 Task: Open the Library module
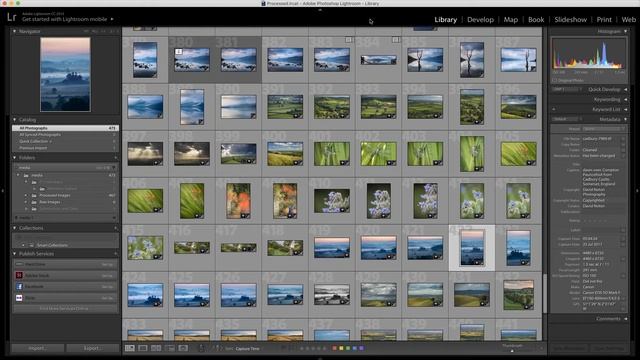tap(445, 19)
